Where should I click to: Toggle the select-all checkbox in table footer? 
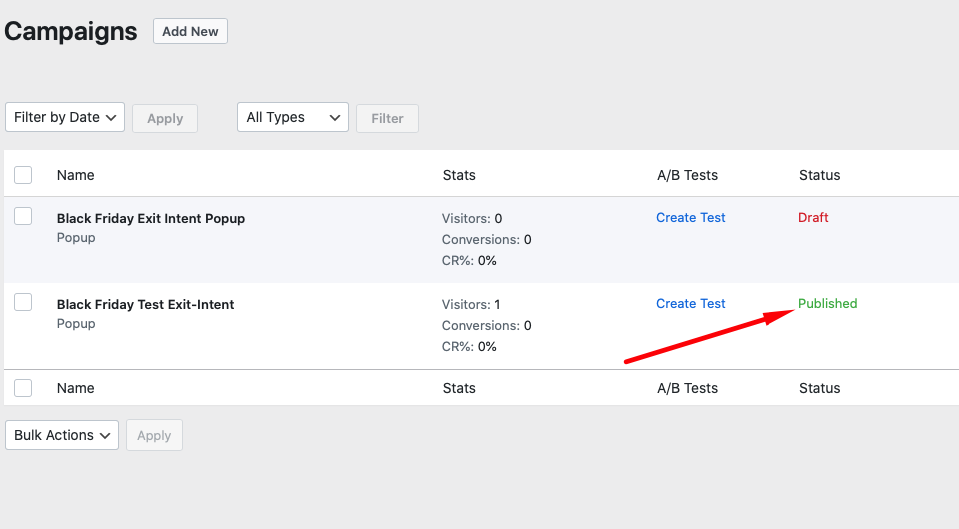[23, 388]
